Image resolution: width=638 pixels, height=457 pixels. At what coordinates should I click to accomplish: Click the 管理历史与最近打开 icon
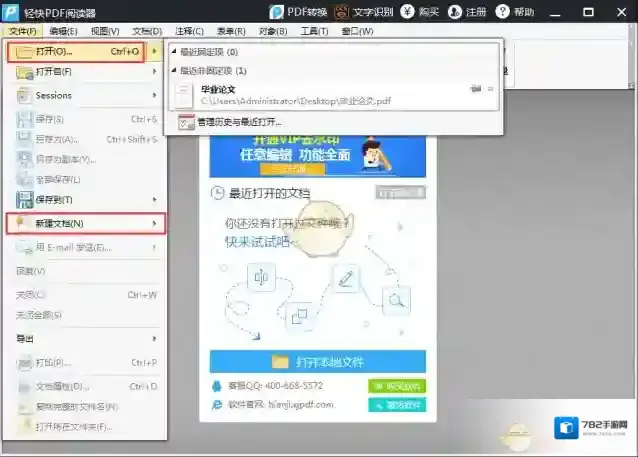[186, 122]
